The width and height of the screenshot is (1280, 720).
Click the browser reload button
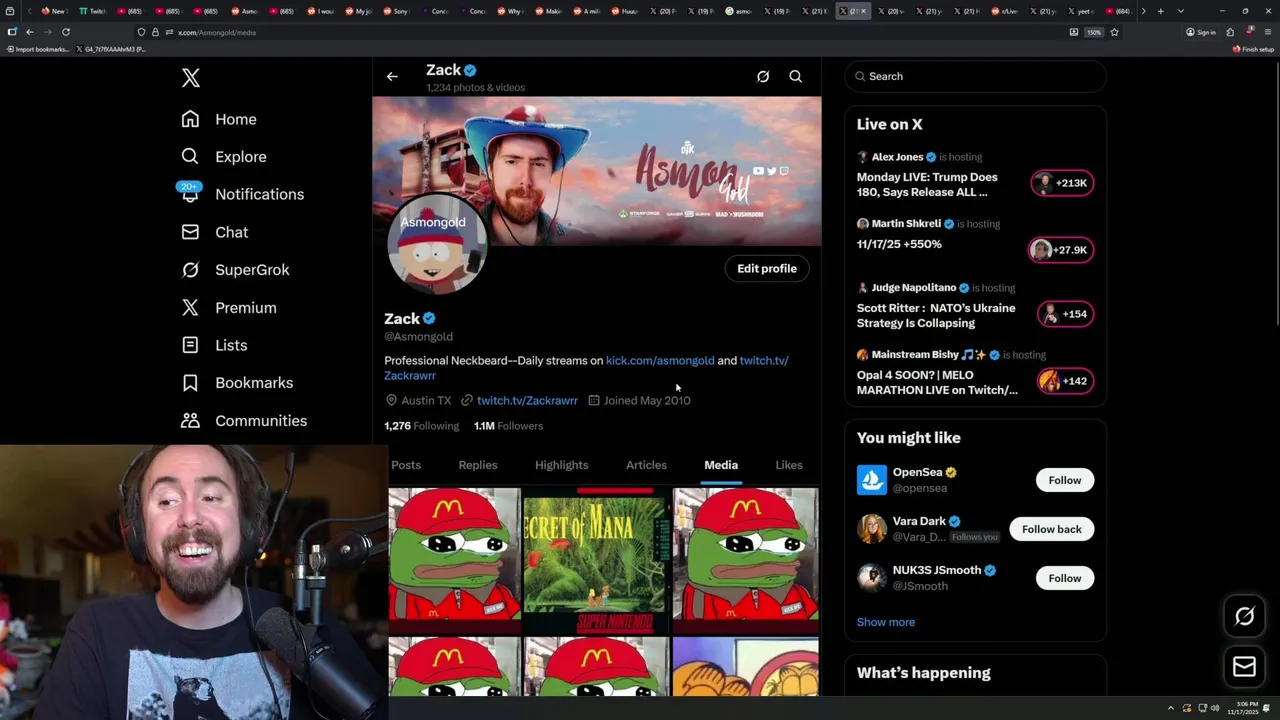click(x=66, y=32)
